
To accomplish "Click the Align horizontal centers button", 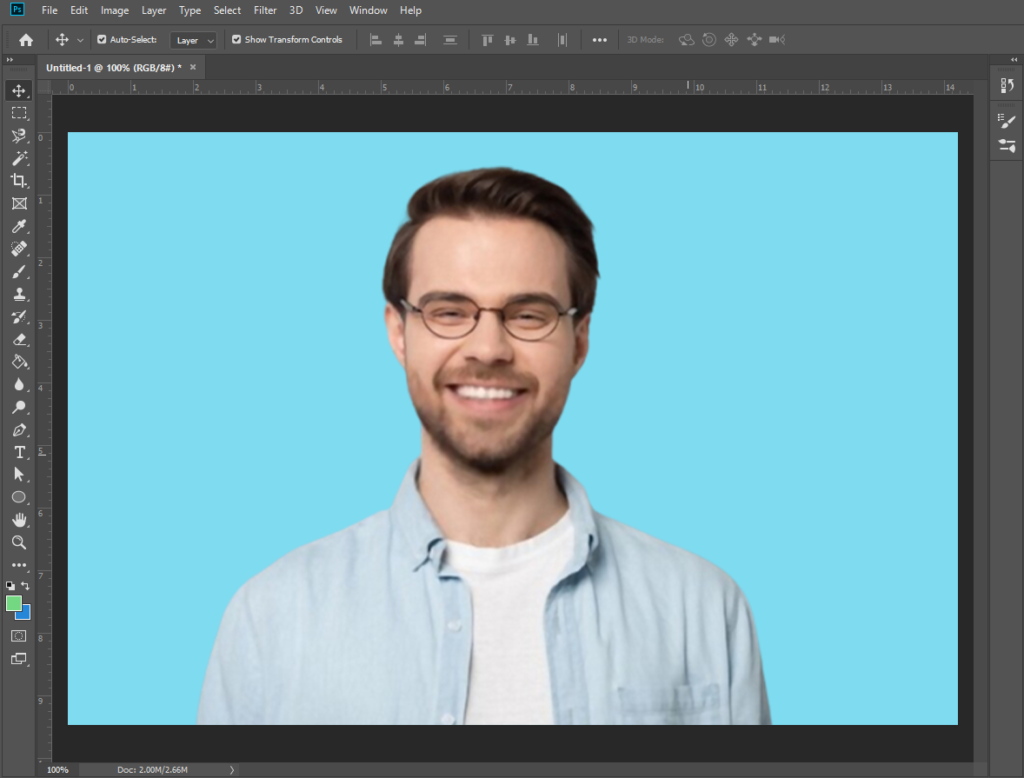I will coord(397,39).
